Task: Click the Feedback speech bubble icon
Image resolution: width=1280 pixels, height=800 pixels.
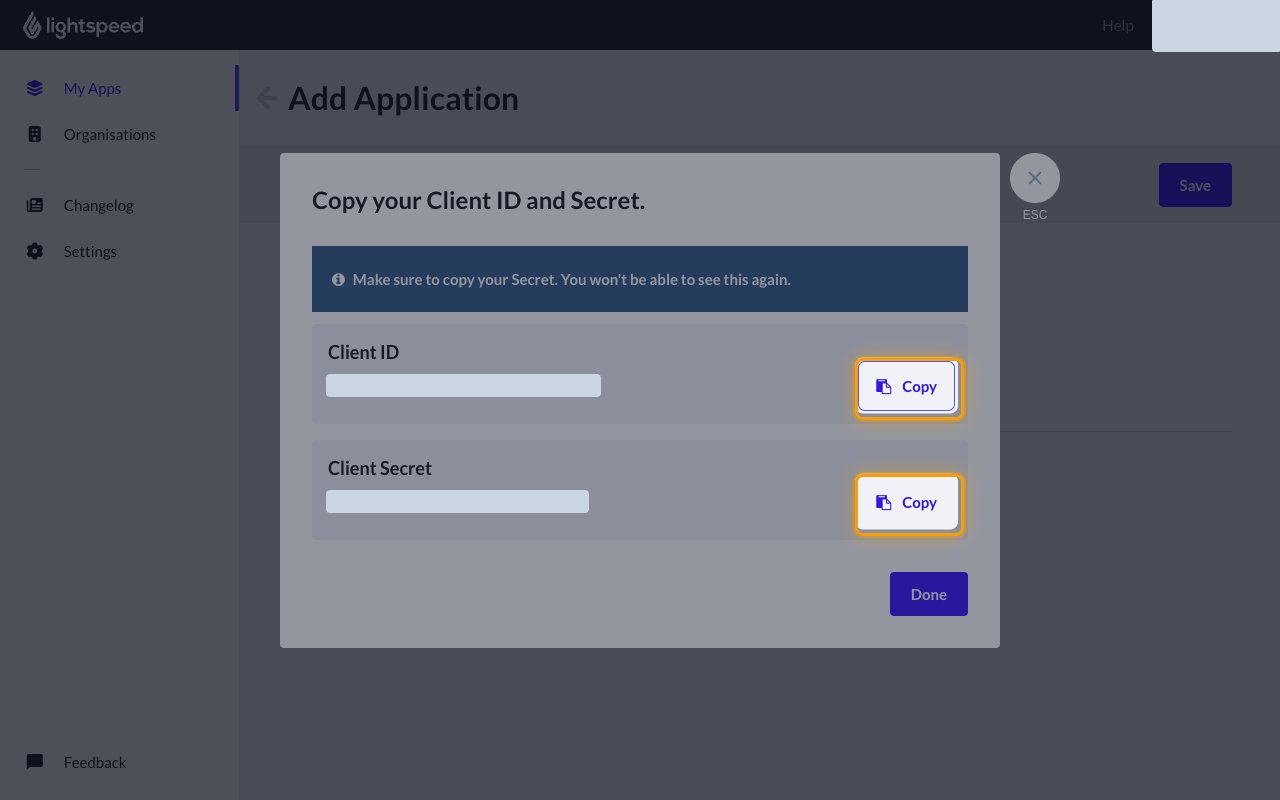Action: [x=35, y=762]
